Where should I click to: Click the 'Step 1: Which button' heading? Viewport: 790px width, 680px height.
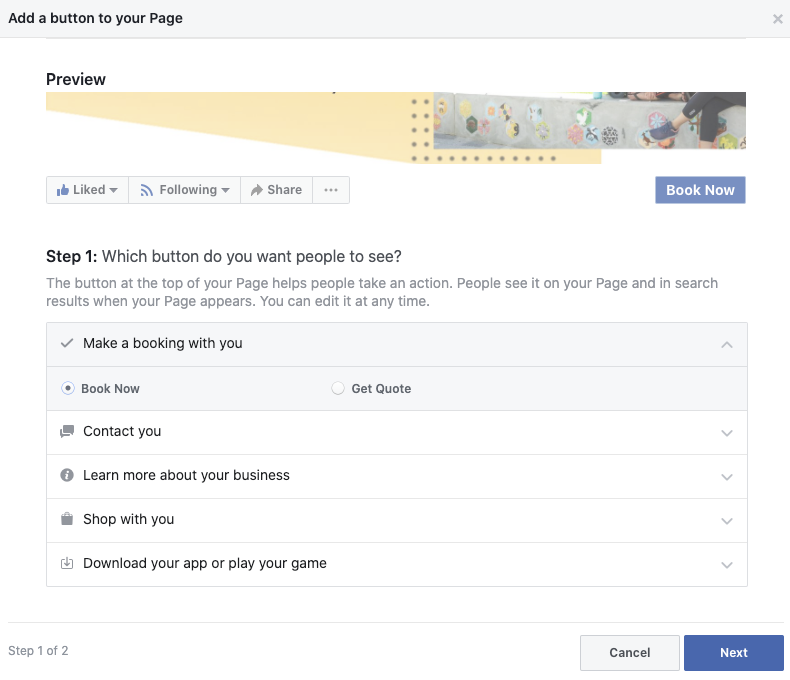coord(224,256)
